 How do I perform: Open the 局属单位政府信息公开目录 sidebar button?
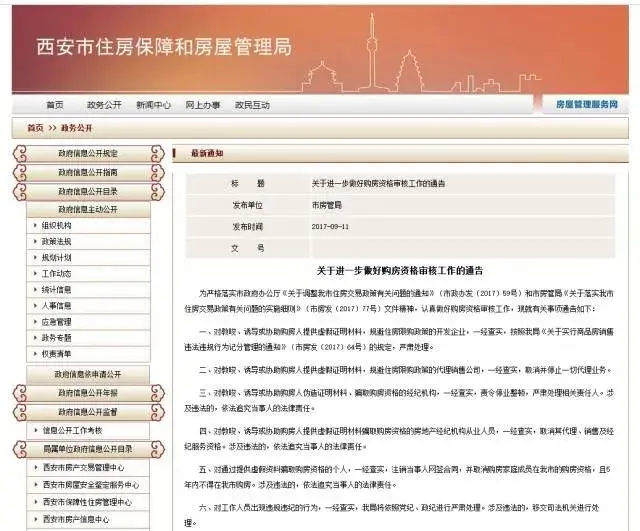[88, 449]
